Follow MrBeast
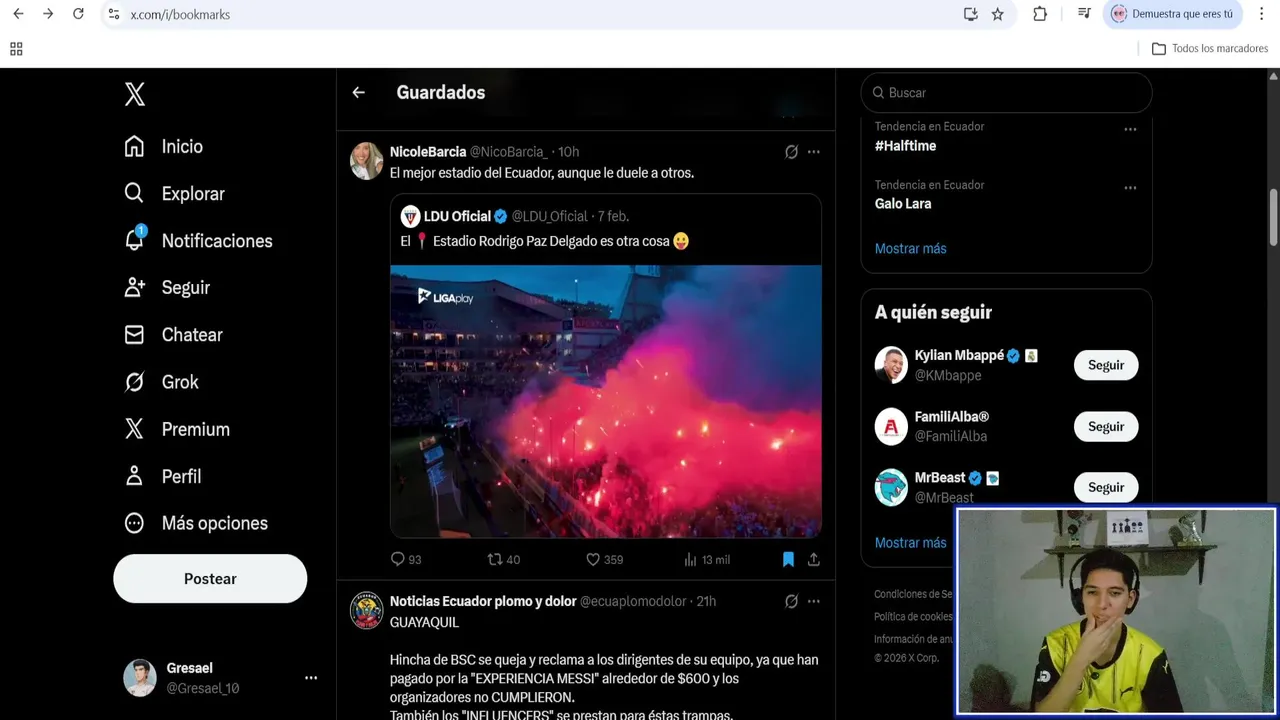Image resolution: width=1280 pixels, height=720 pixels. click(1106, 487)
